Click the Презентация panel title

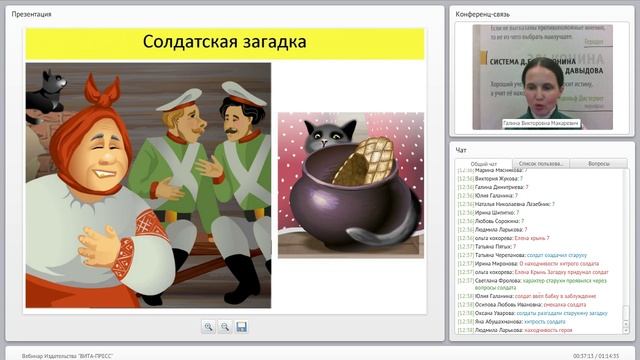[x=31, y=14]
